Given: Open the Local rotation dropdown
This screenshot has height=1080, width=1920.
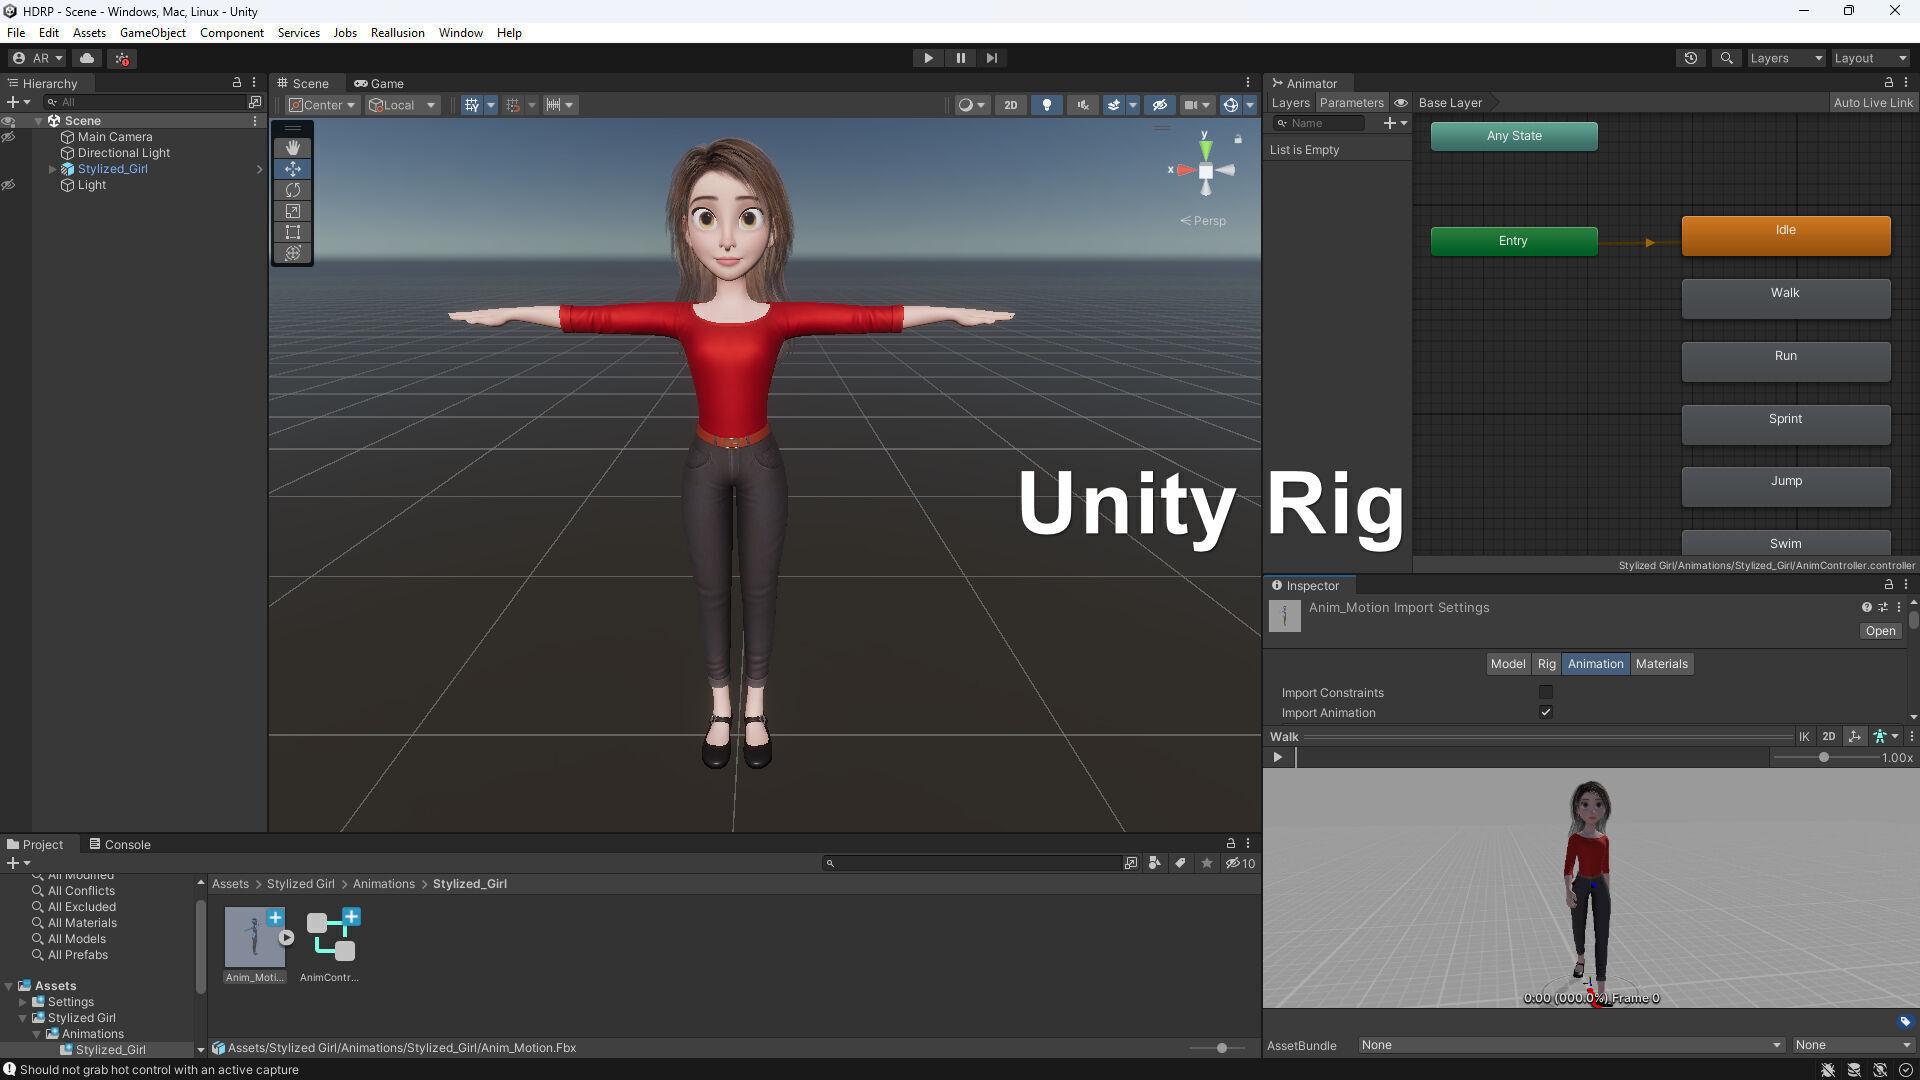Looking at the screenshot, I should coord(403,105).
